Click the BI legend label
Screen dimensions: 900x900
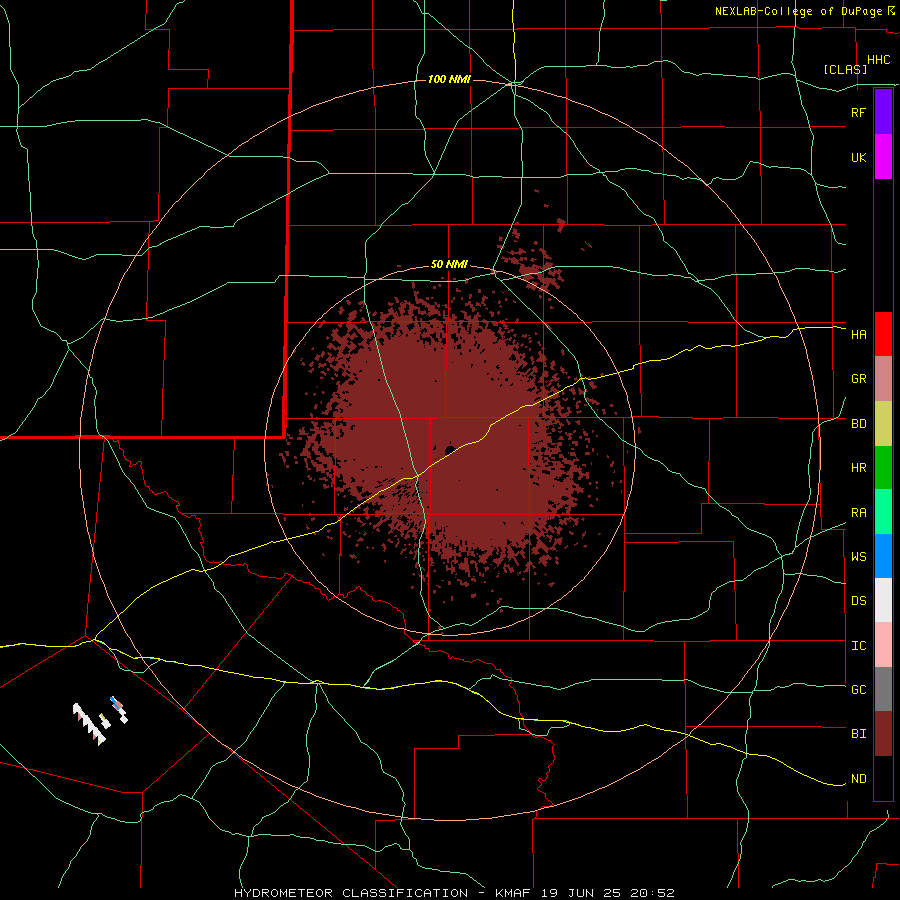click(x=858, y=734)
